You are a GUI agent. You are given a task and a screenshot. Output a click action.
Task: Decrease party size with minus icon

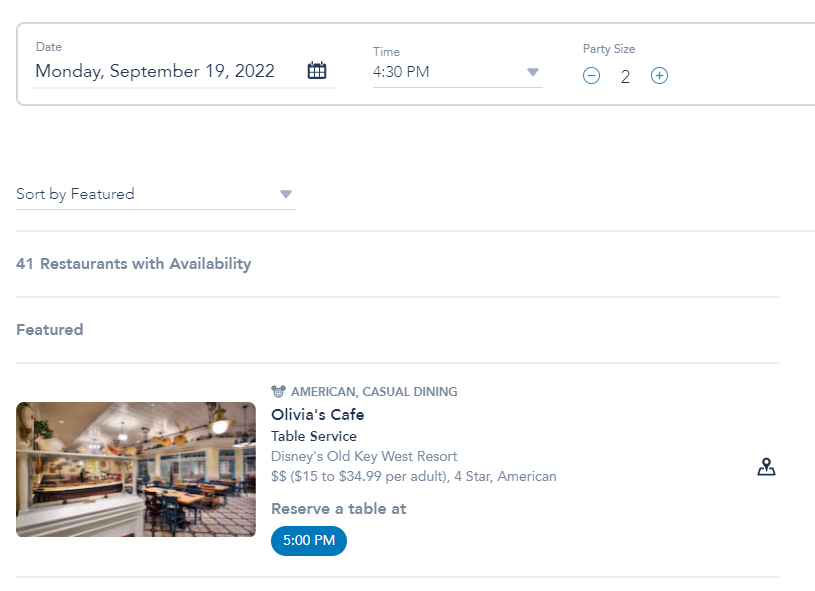click(x=591, y=76)
